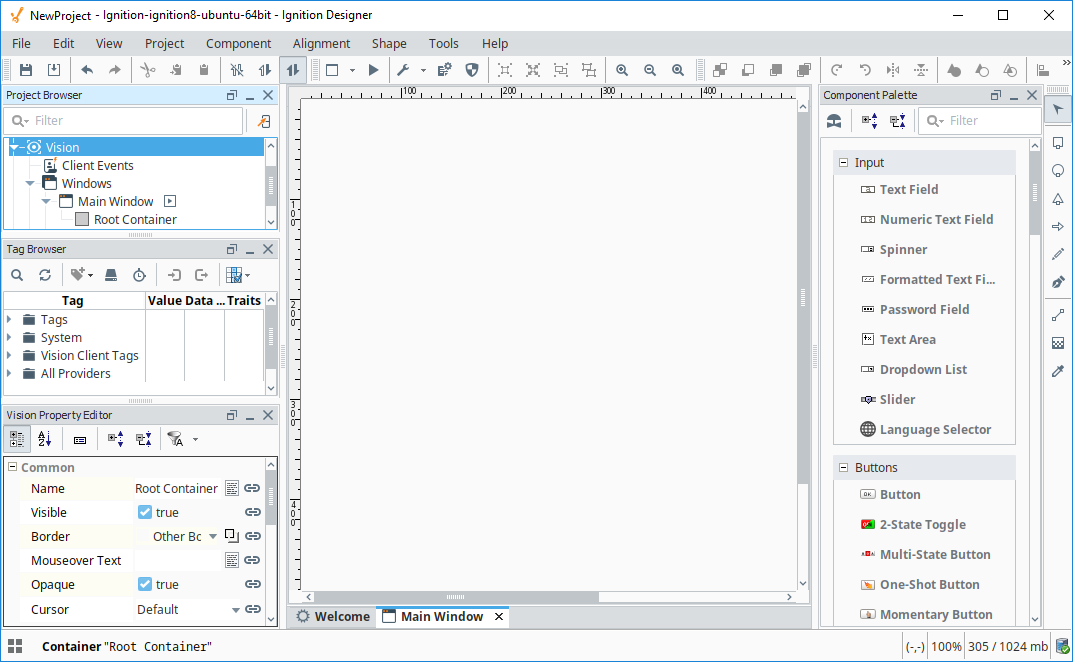Toggle the Visible property checkbox
Screen dimensions: 1073x662
[144, 512]
